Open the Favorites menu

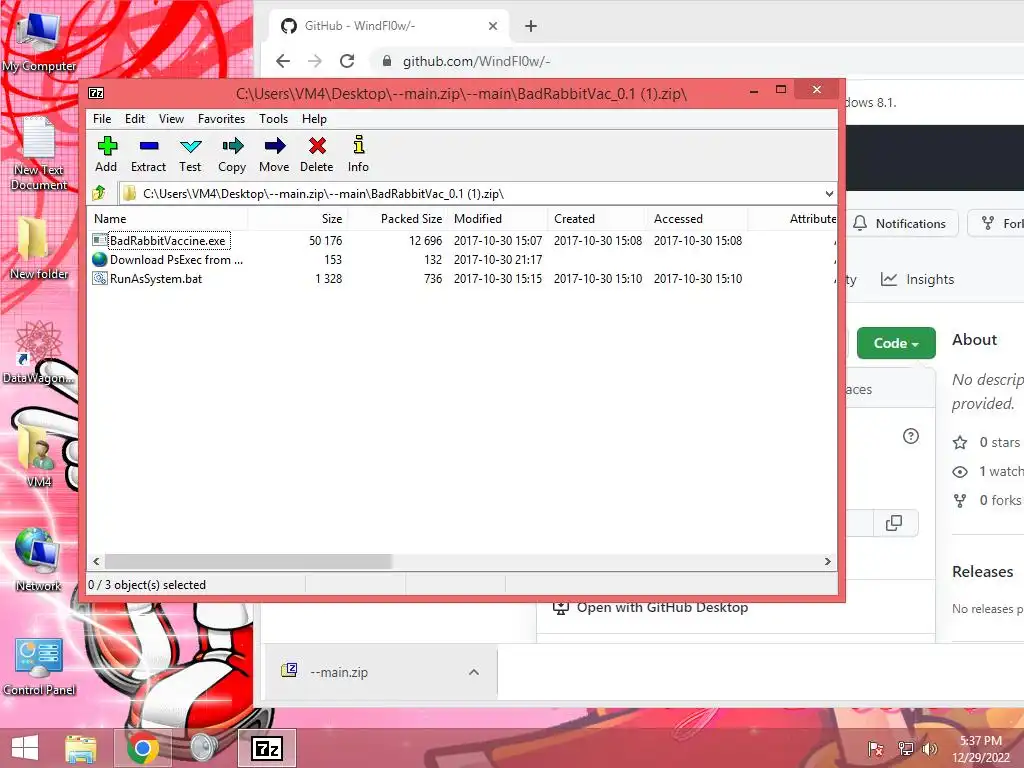[221, 119]
